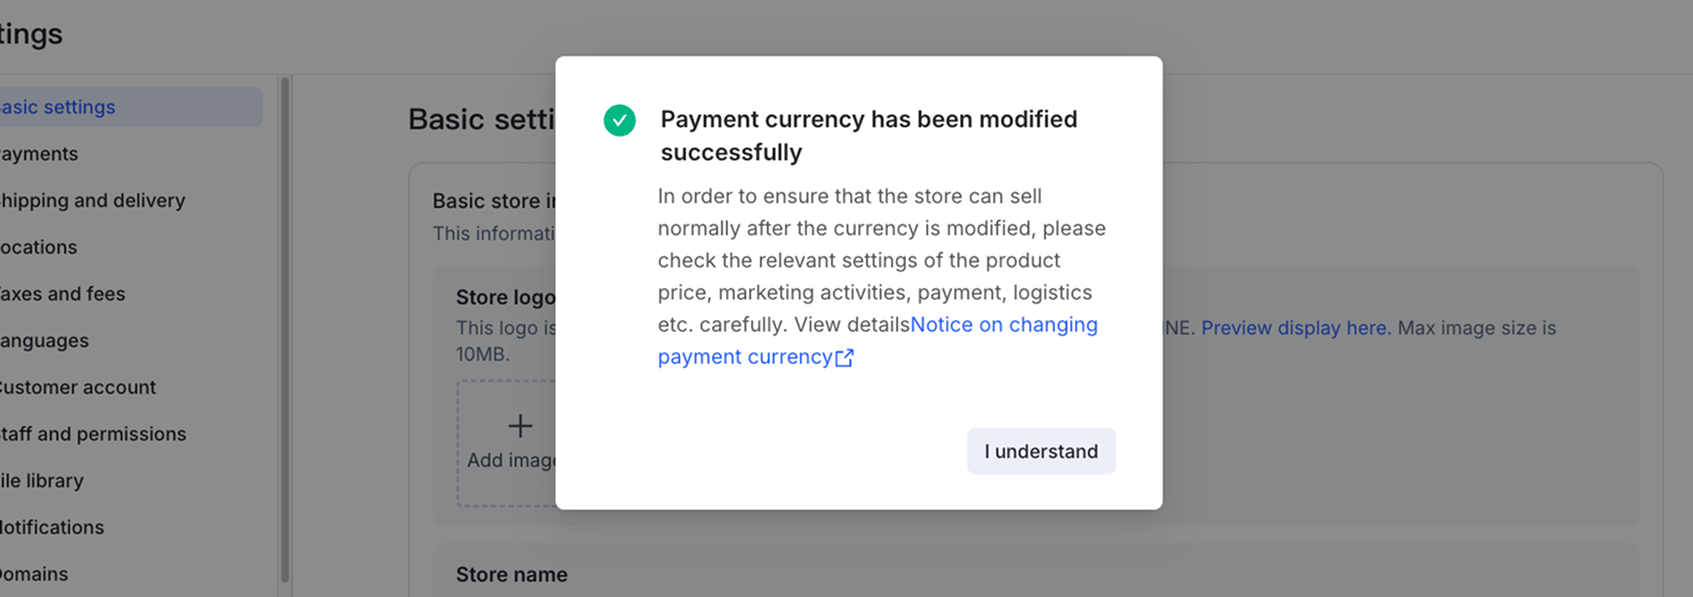
Task: Click the plus icon for adding image
Action: point(520,426)
